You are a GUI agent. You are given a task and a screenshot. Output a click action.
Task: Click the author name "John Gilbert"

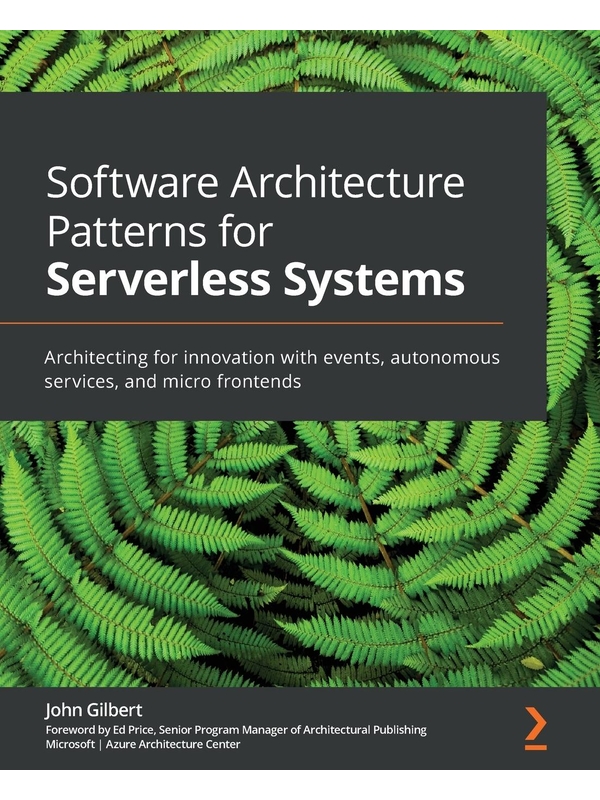coord(94,710)
